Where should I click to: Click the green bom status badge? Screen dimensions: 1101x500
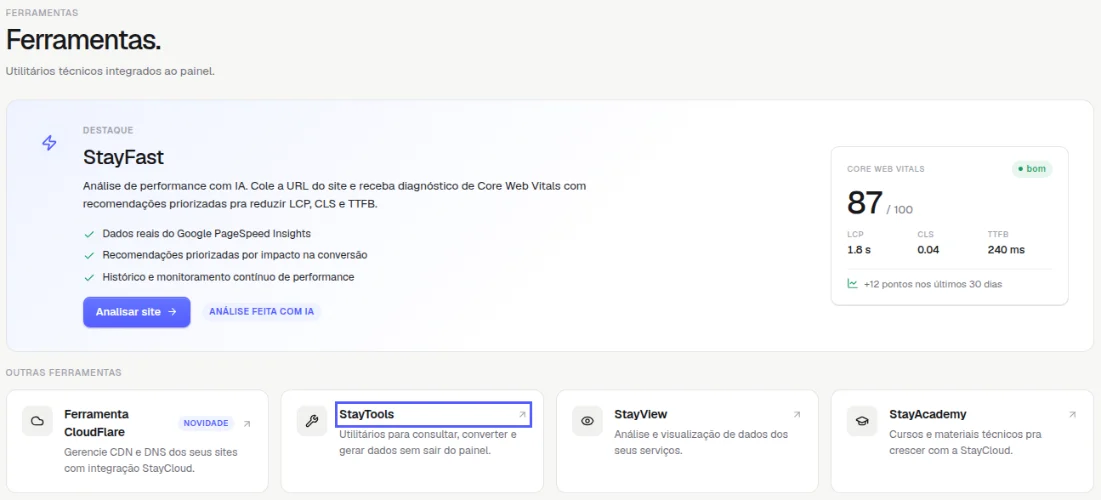[1031, 169]
